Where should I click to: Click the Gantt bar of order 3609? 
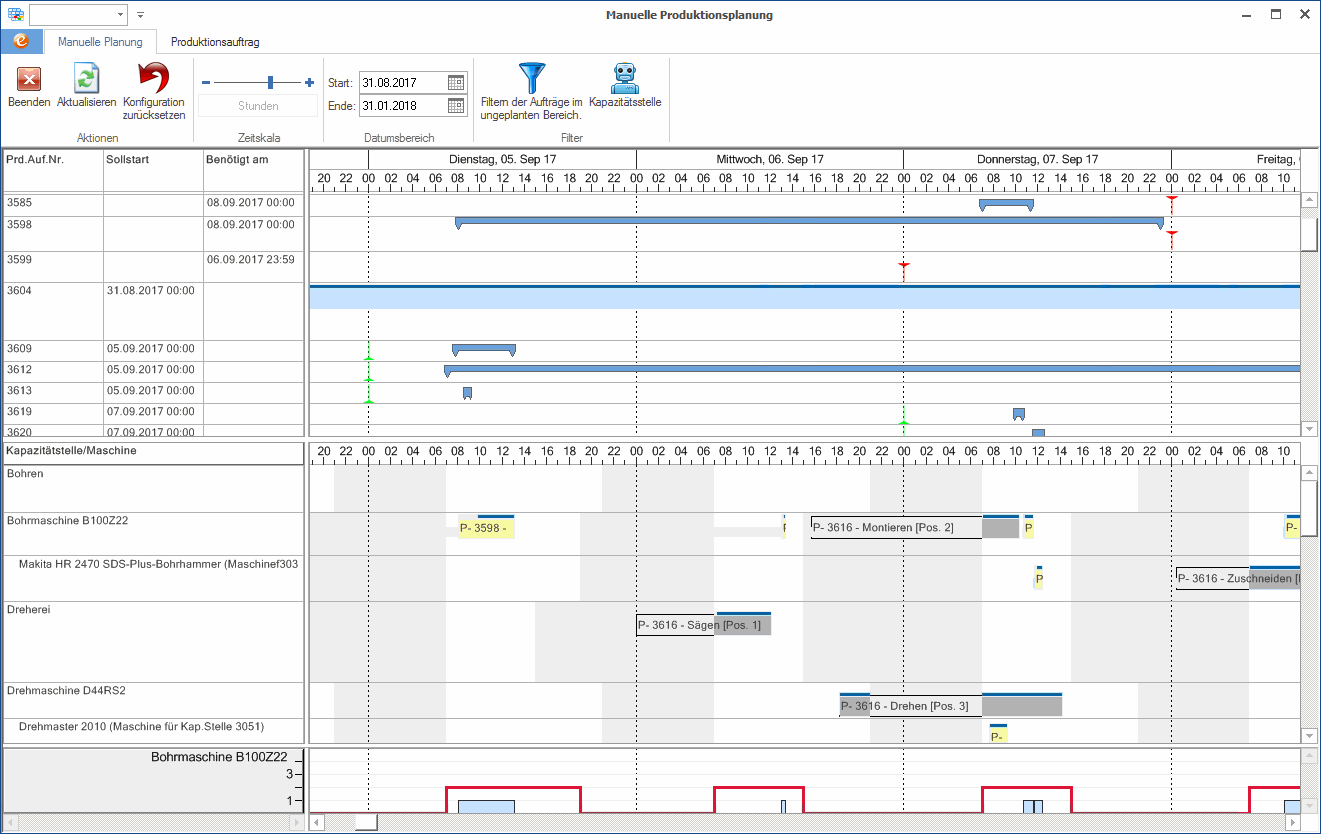[484, 349]
